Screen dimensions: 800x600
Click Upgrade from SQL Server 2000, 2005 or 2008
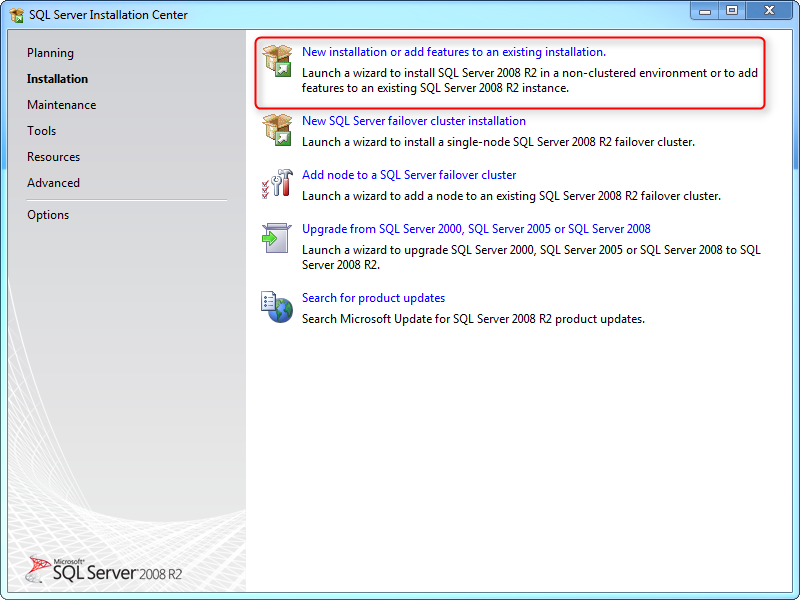(x=477, y=229)
